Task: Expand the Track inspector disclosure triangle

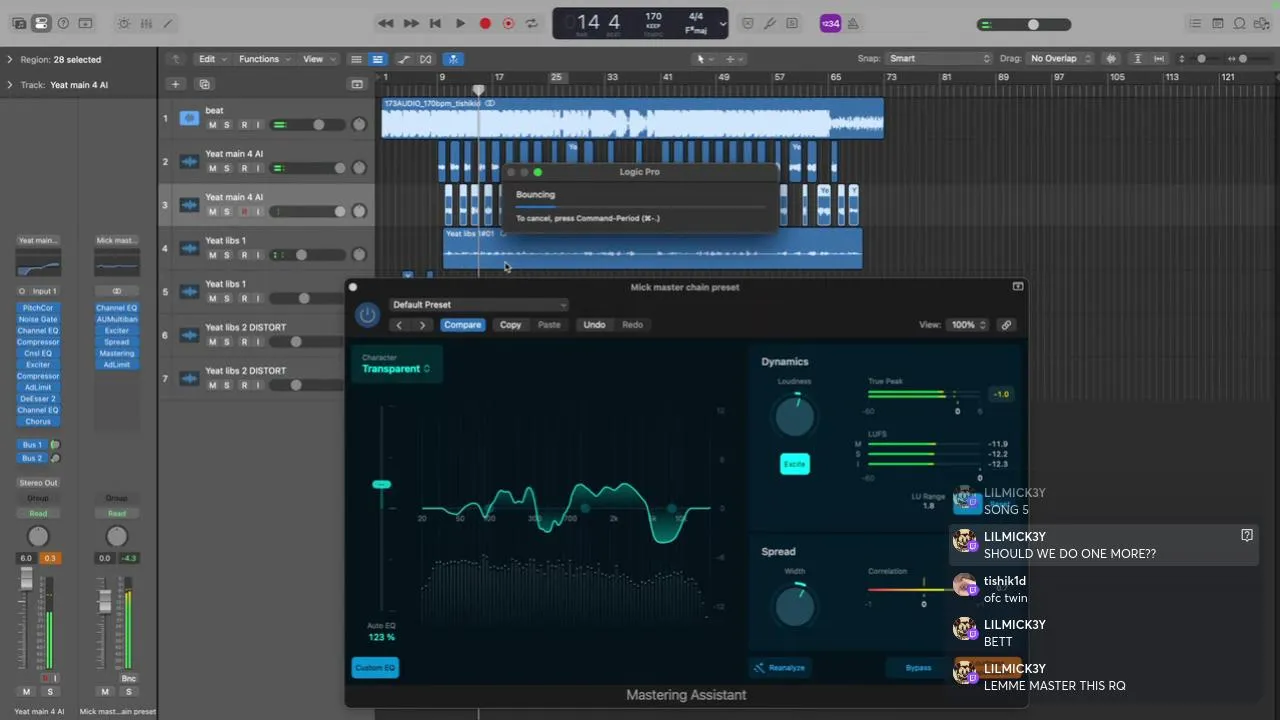Action: click(x=10, y=85)
